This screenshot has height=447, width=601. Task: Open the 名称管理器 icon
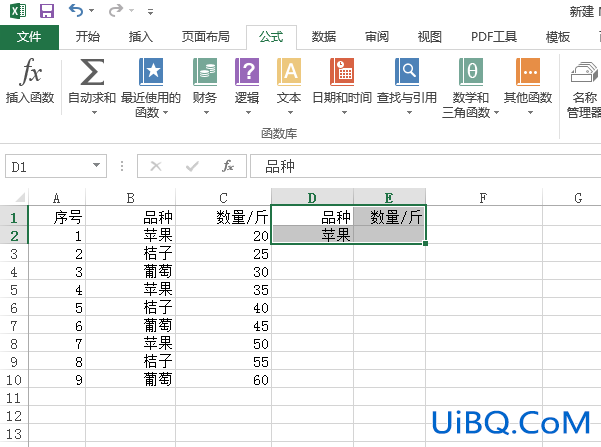(x=585, y=72)
